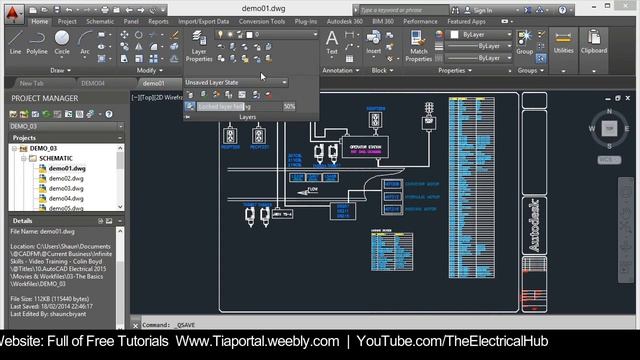This screenshot has width=640, height=360.
Task: Click the search binoculars icon
Action: pos(456,10)
